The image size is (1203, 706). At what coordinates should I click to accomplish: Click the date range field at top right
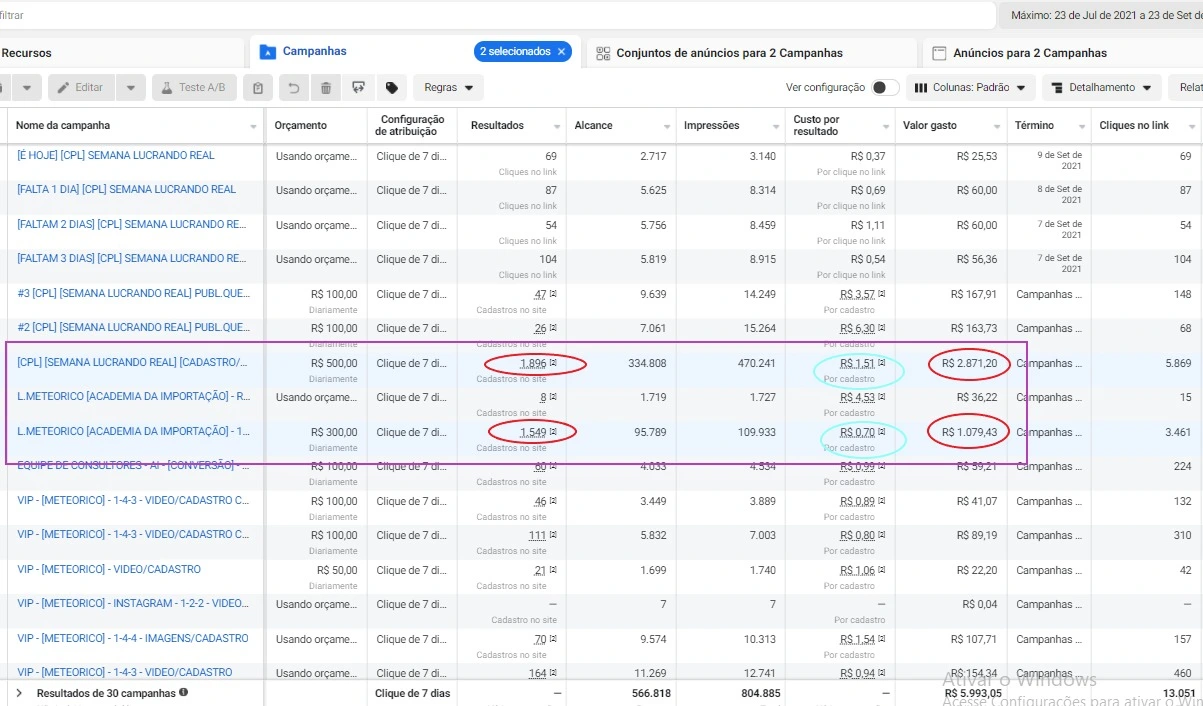(x=1100, y=16)
